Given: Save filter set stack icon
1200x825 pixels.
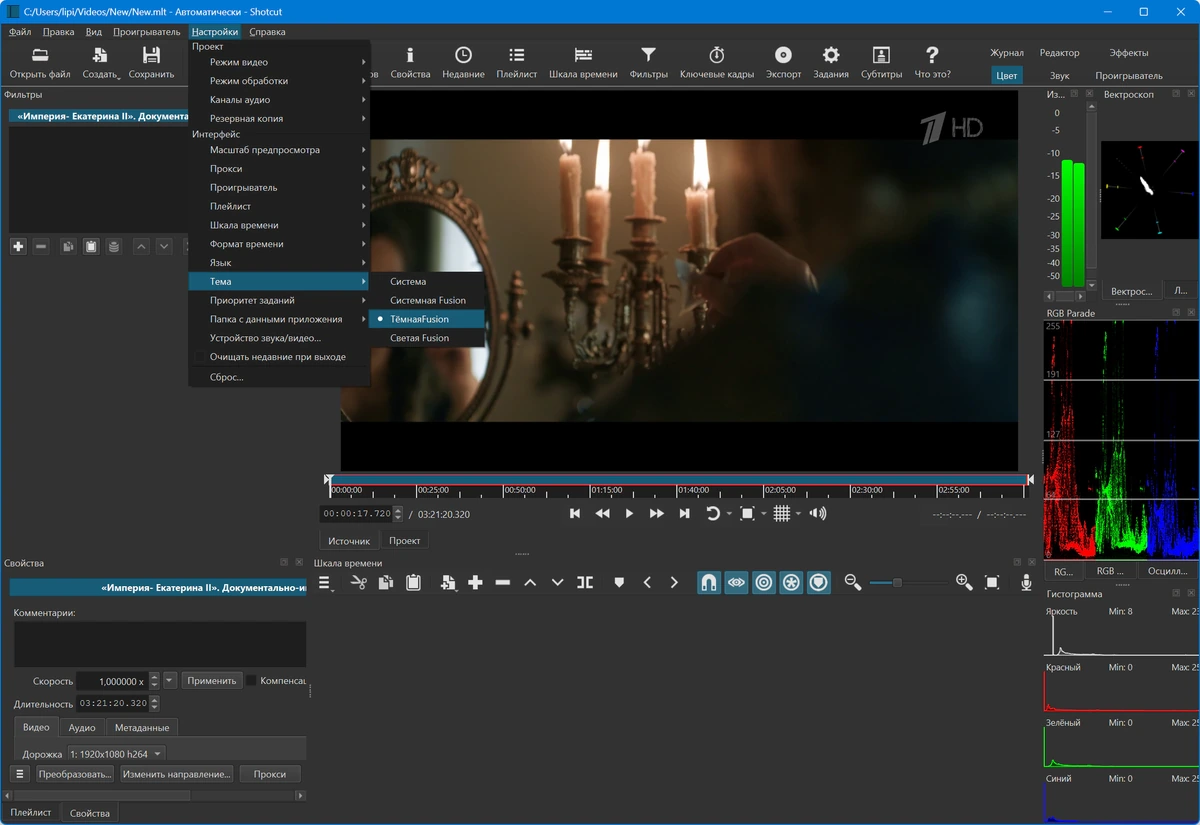Looking at the screenshot, I should (114, 246).
